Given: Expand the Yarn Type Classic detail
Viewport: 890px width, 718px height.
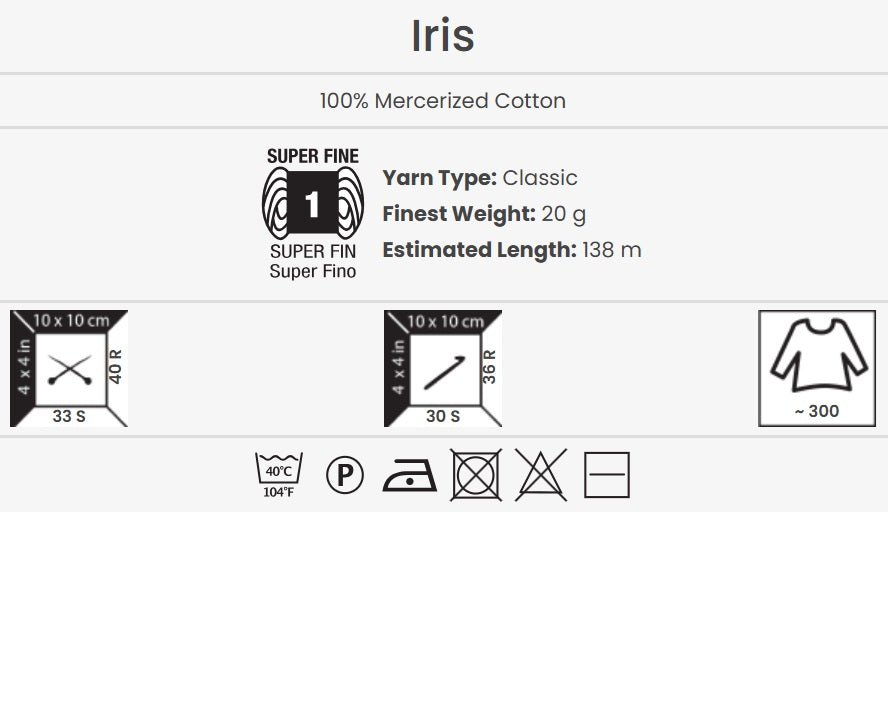Looking at the screenshot, I should pos(478,178).
